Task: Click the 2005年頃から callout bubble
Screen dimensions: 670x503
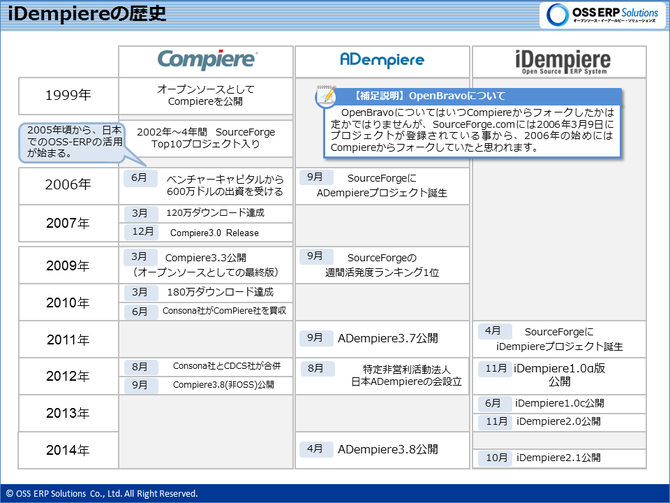Action: (73, 142)
